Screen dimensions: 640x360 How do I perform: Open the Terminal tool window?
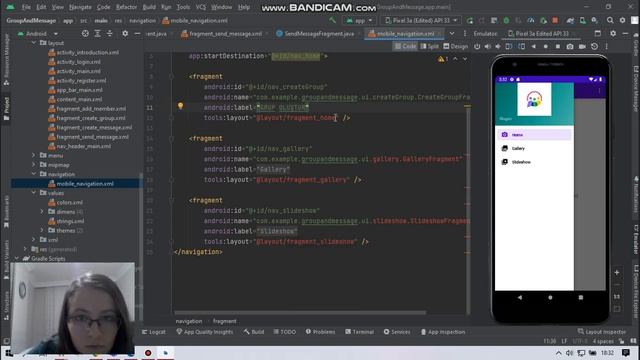point(360,332)
